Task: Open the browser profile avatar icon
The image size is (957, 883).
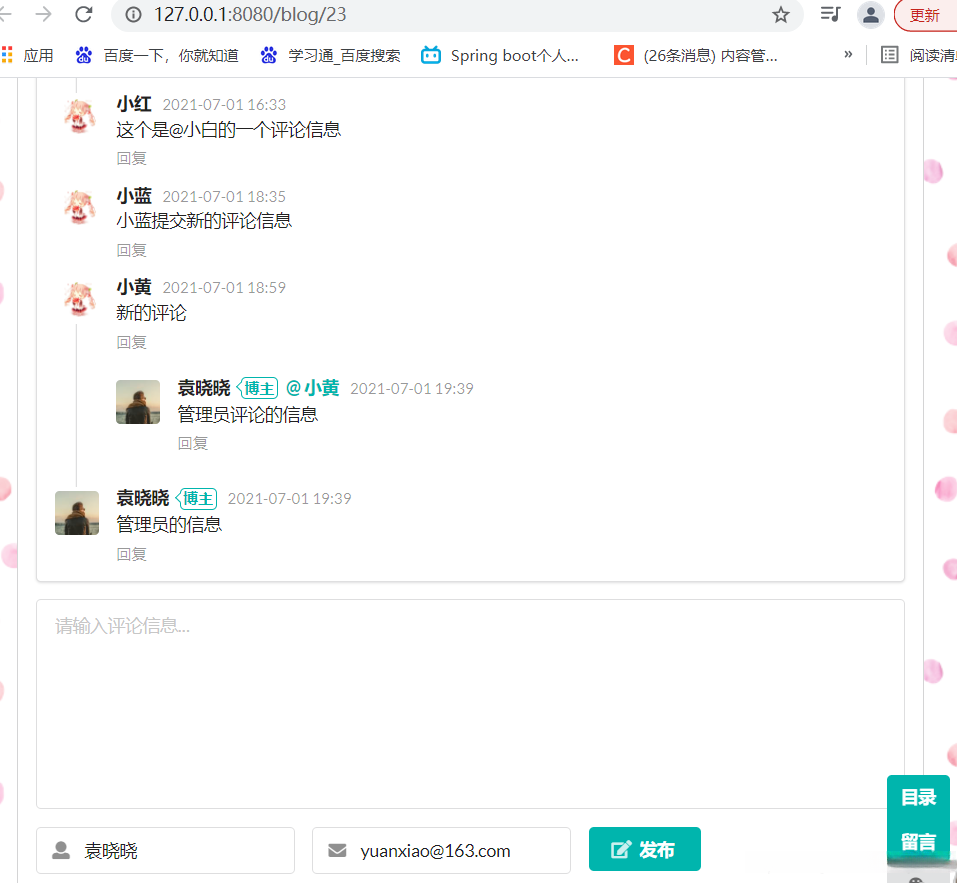Action: pos(869,15)
